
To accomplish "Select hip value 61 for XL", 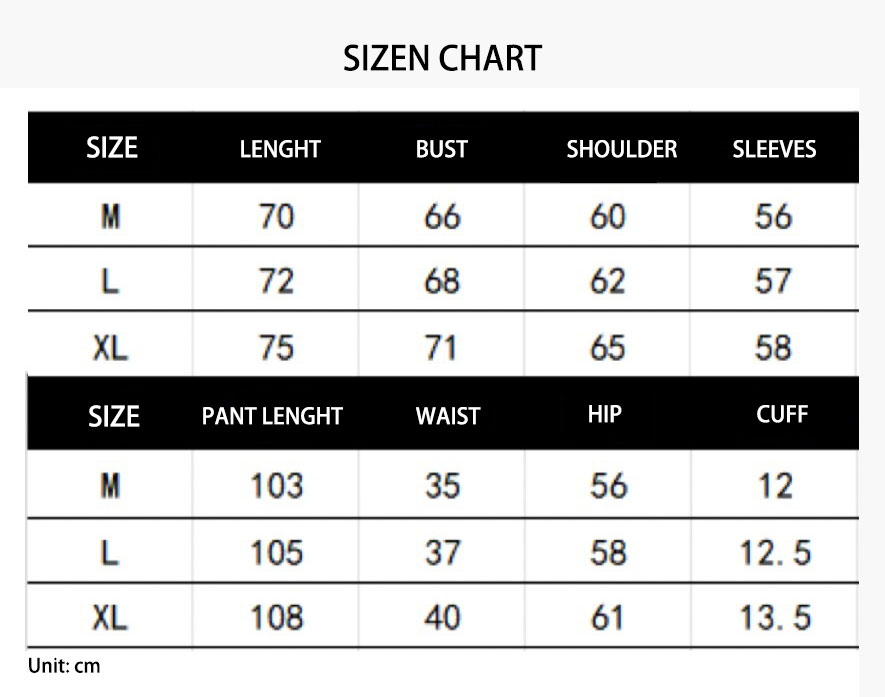I will (607, 618).
